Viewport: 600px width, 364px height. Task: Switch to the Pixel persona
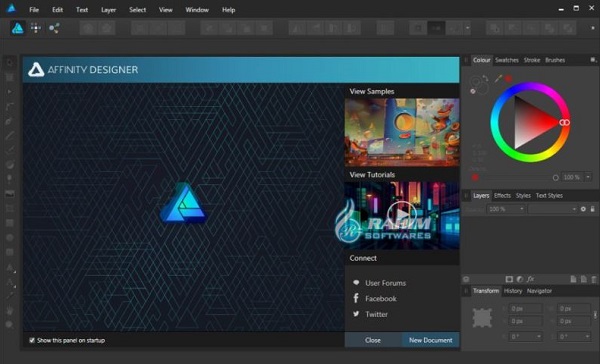pos(36,28)
